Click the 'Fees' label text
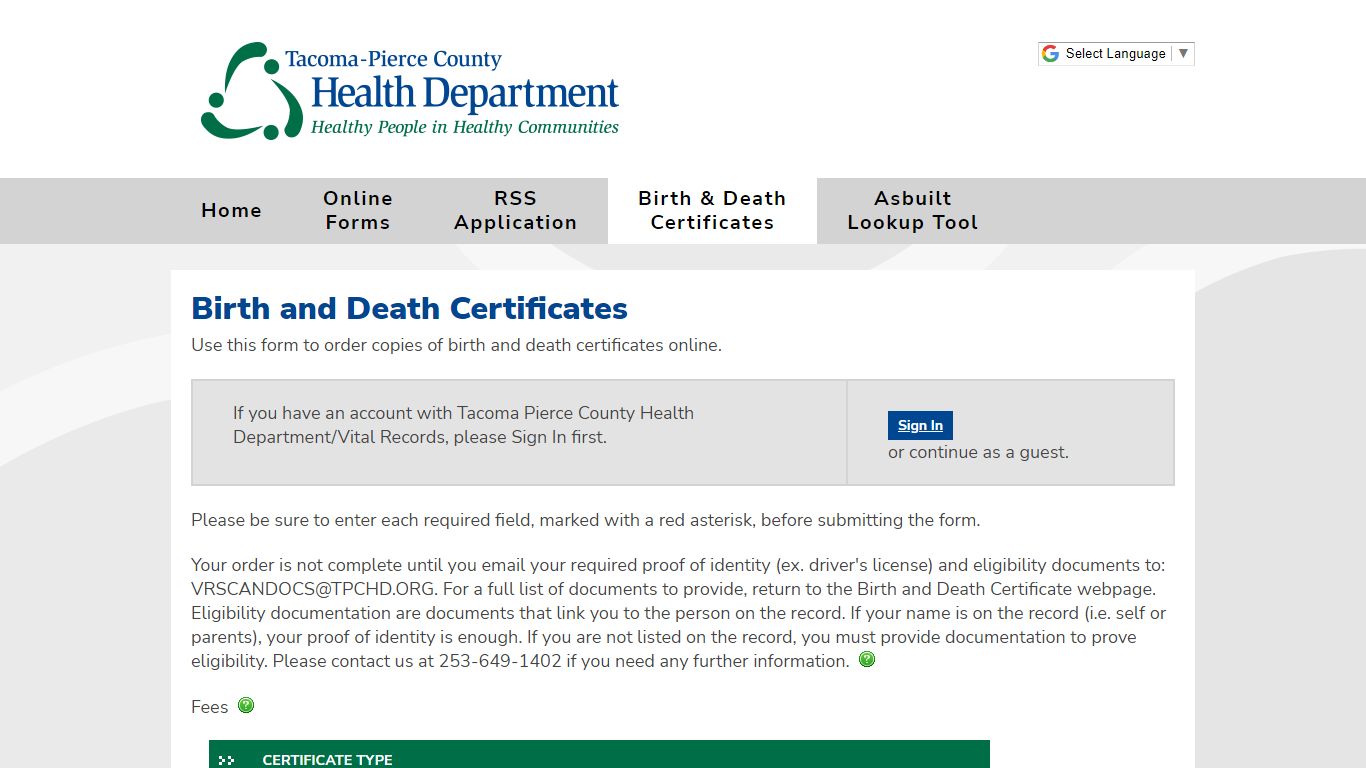The image size is (1366, 768). 210,707
